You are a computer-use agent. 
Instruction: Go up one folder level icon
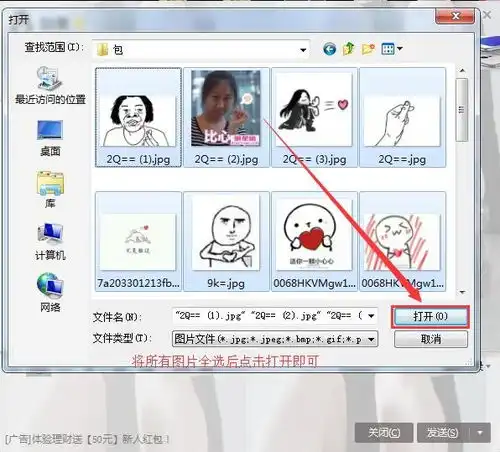click(349, 49)
